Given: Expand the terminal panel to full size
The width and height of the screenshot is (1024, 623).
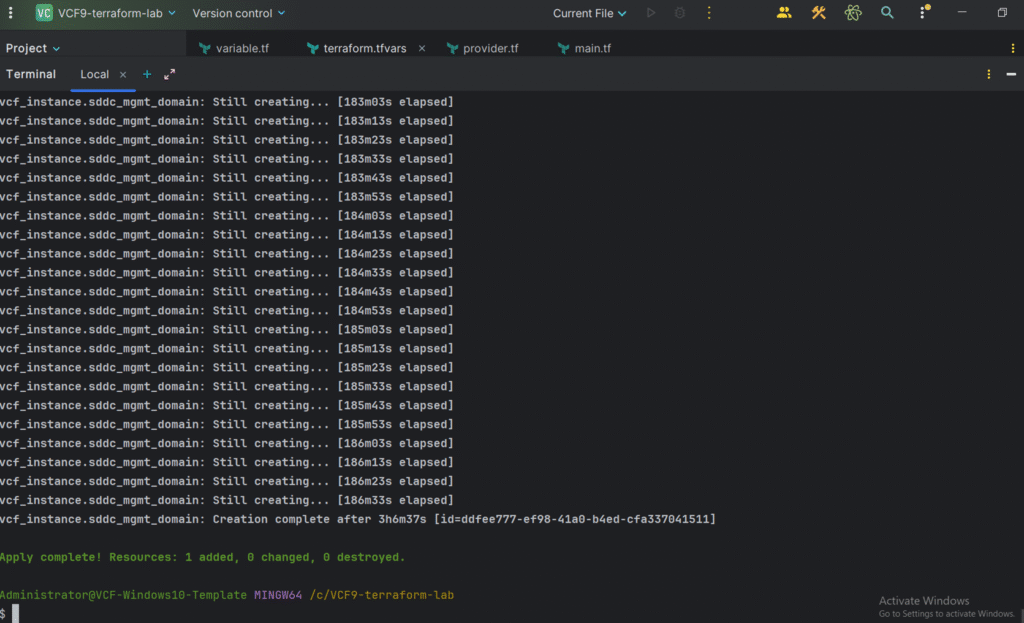Looking at the screenshot, I should 169,74.
